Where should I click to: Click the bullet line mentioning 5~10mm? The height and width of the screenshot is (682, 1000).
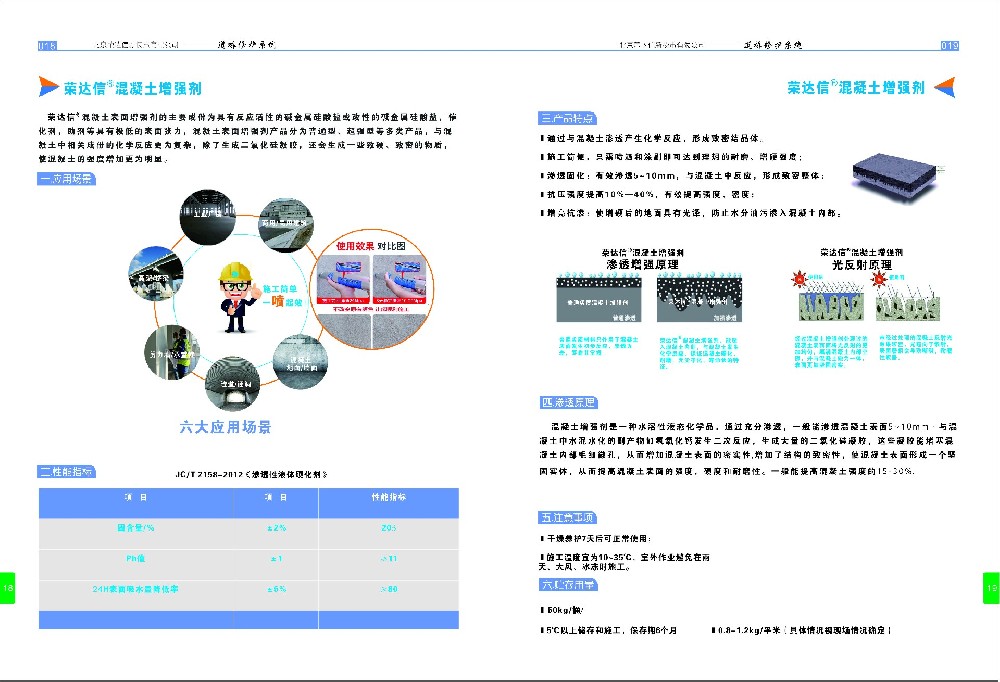point(682,175)
